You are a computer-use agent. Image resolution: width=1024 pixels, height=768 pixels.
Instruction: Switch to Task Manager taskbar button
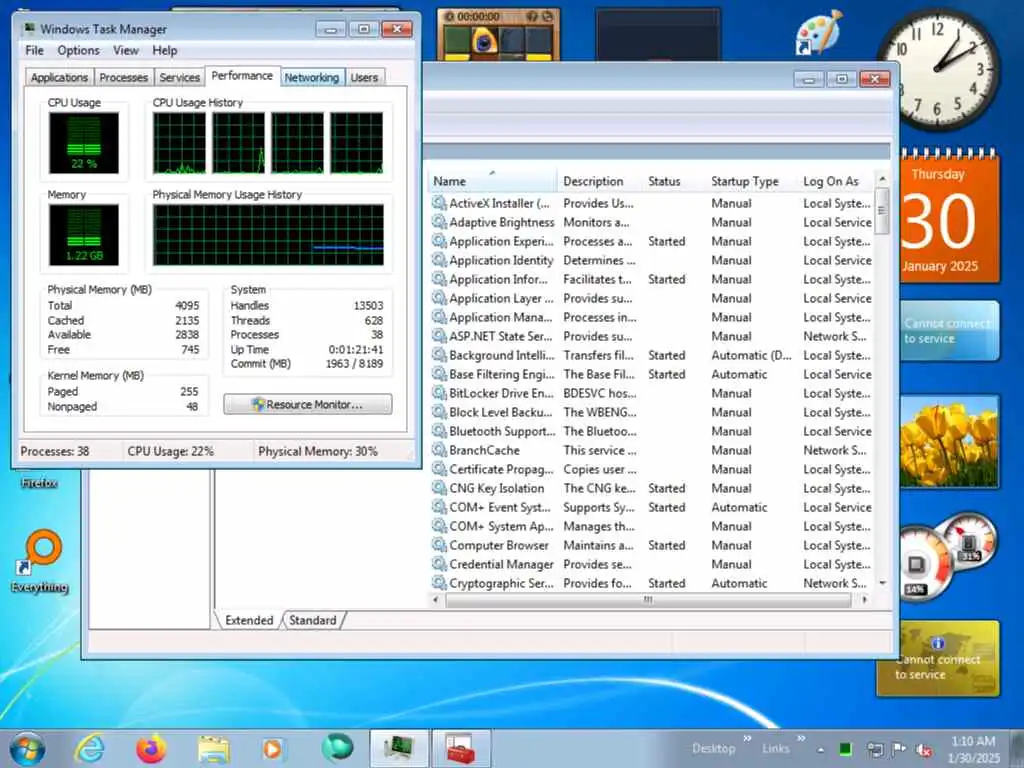399,748
